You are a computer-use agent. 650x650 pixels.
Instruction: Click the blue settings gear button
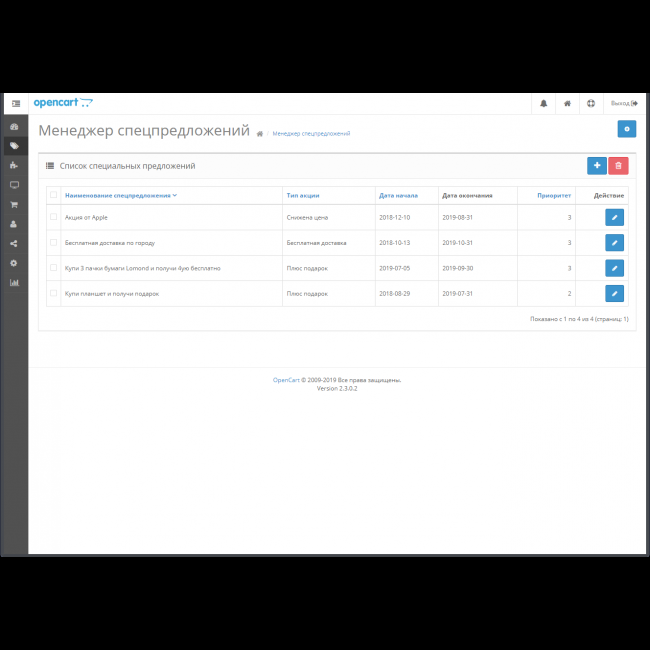click(626, 129)
